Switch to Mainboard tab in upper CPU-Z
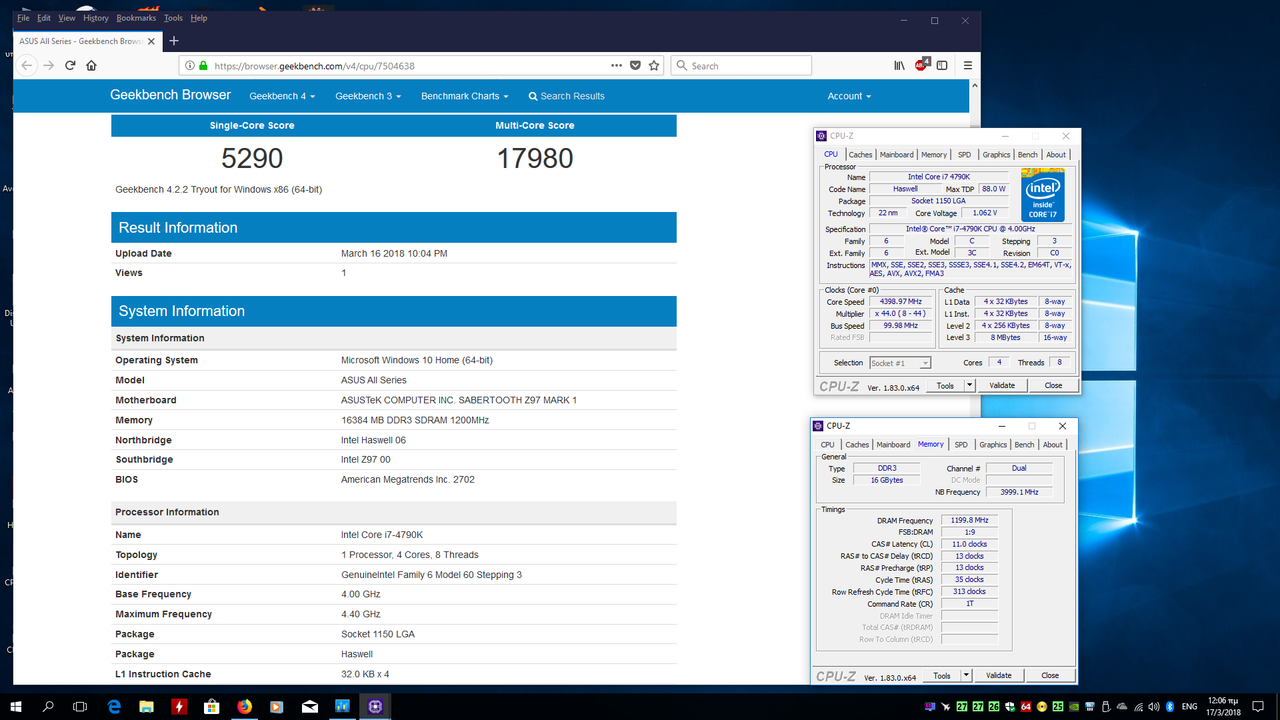The image size is (1280, 720). tap(897, 154)
